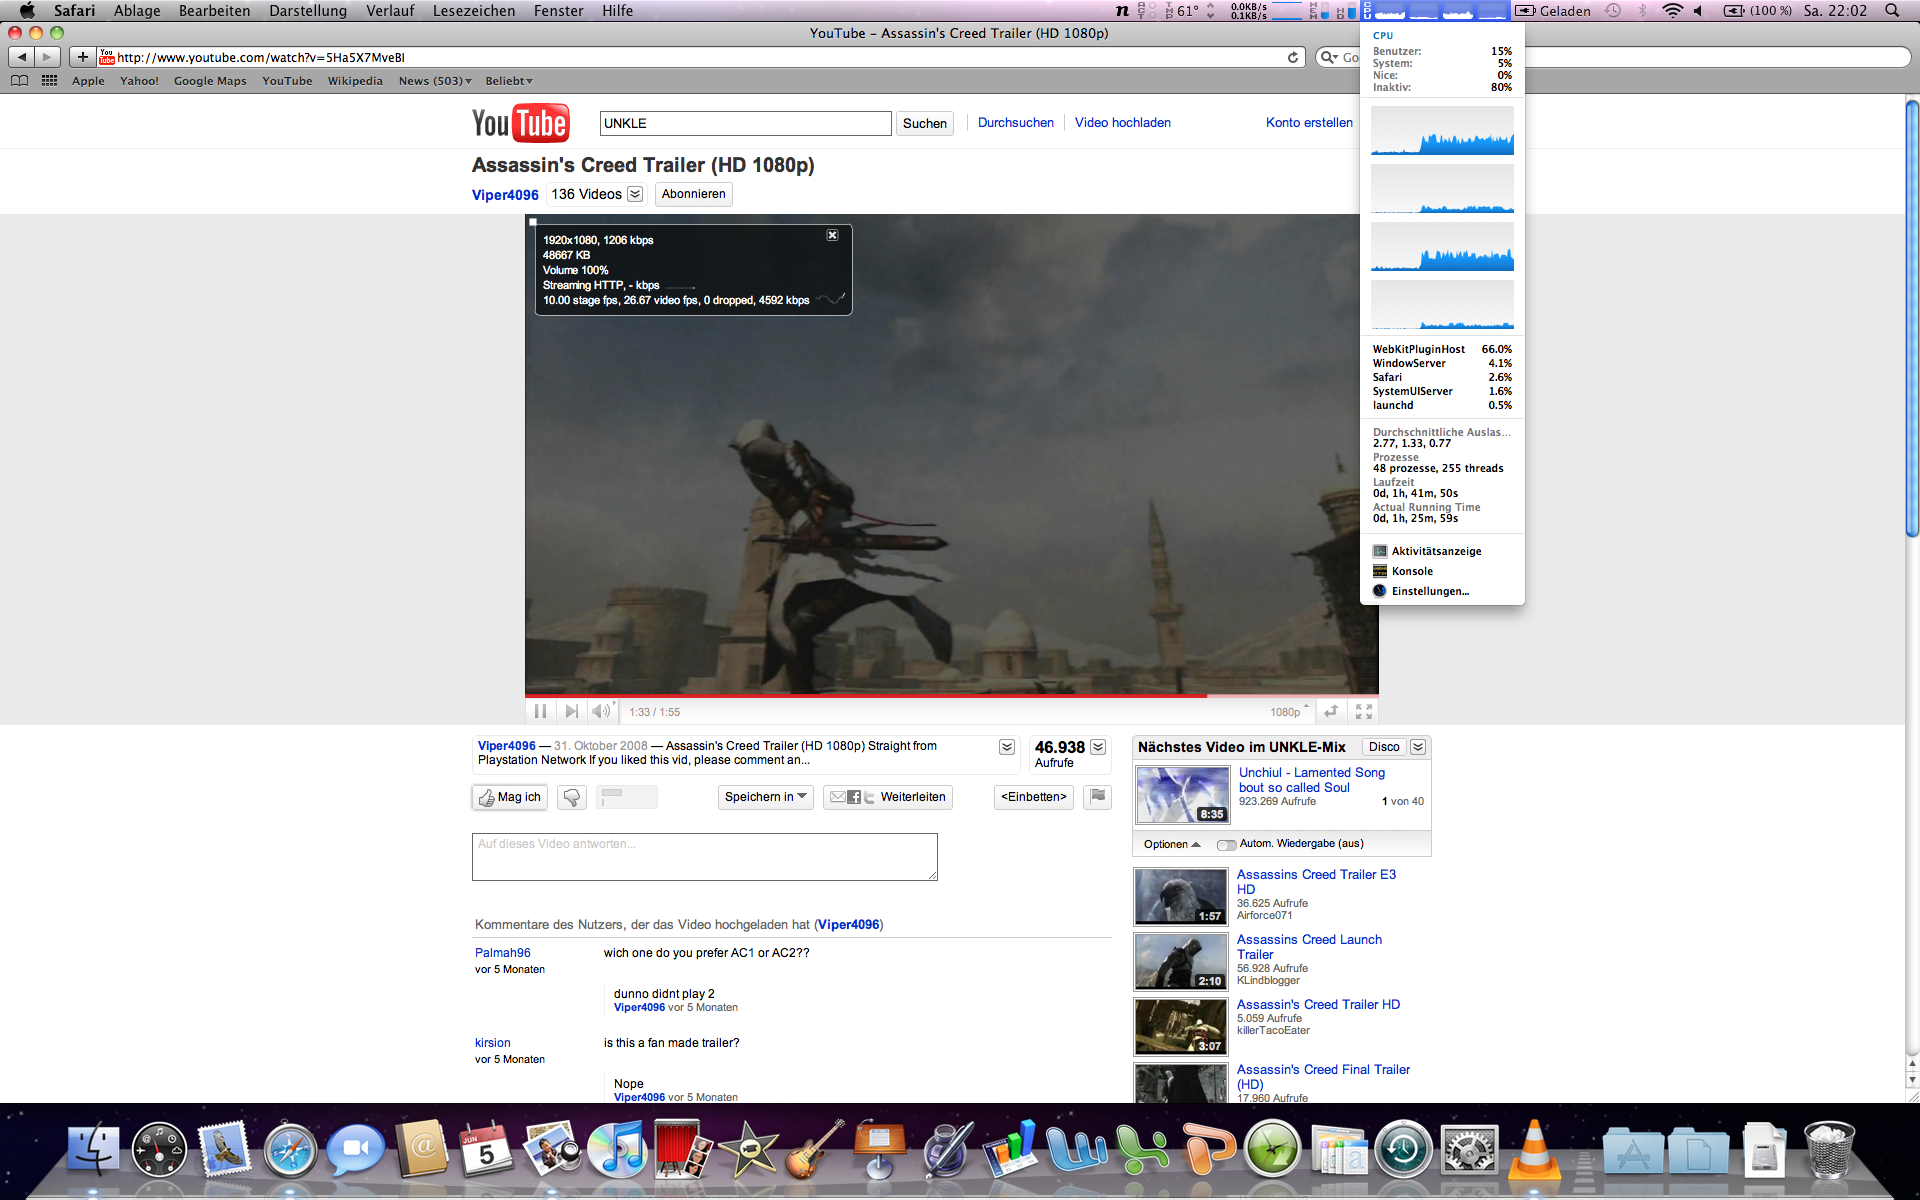
Task: Click the search field containing UNKLE
Action: 745,123
